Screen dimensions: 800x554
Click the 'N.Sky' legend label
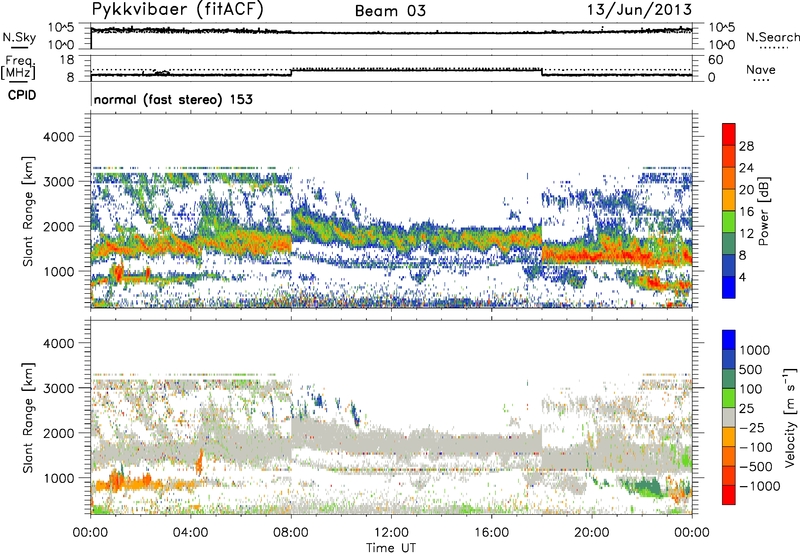click(x=19, y=37)
